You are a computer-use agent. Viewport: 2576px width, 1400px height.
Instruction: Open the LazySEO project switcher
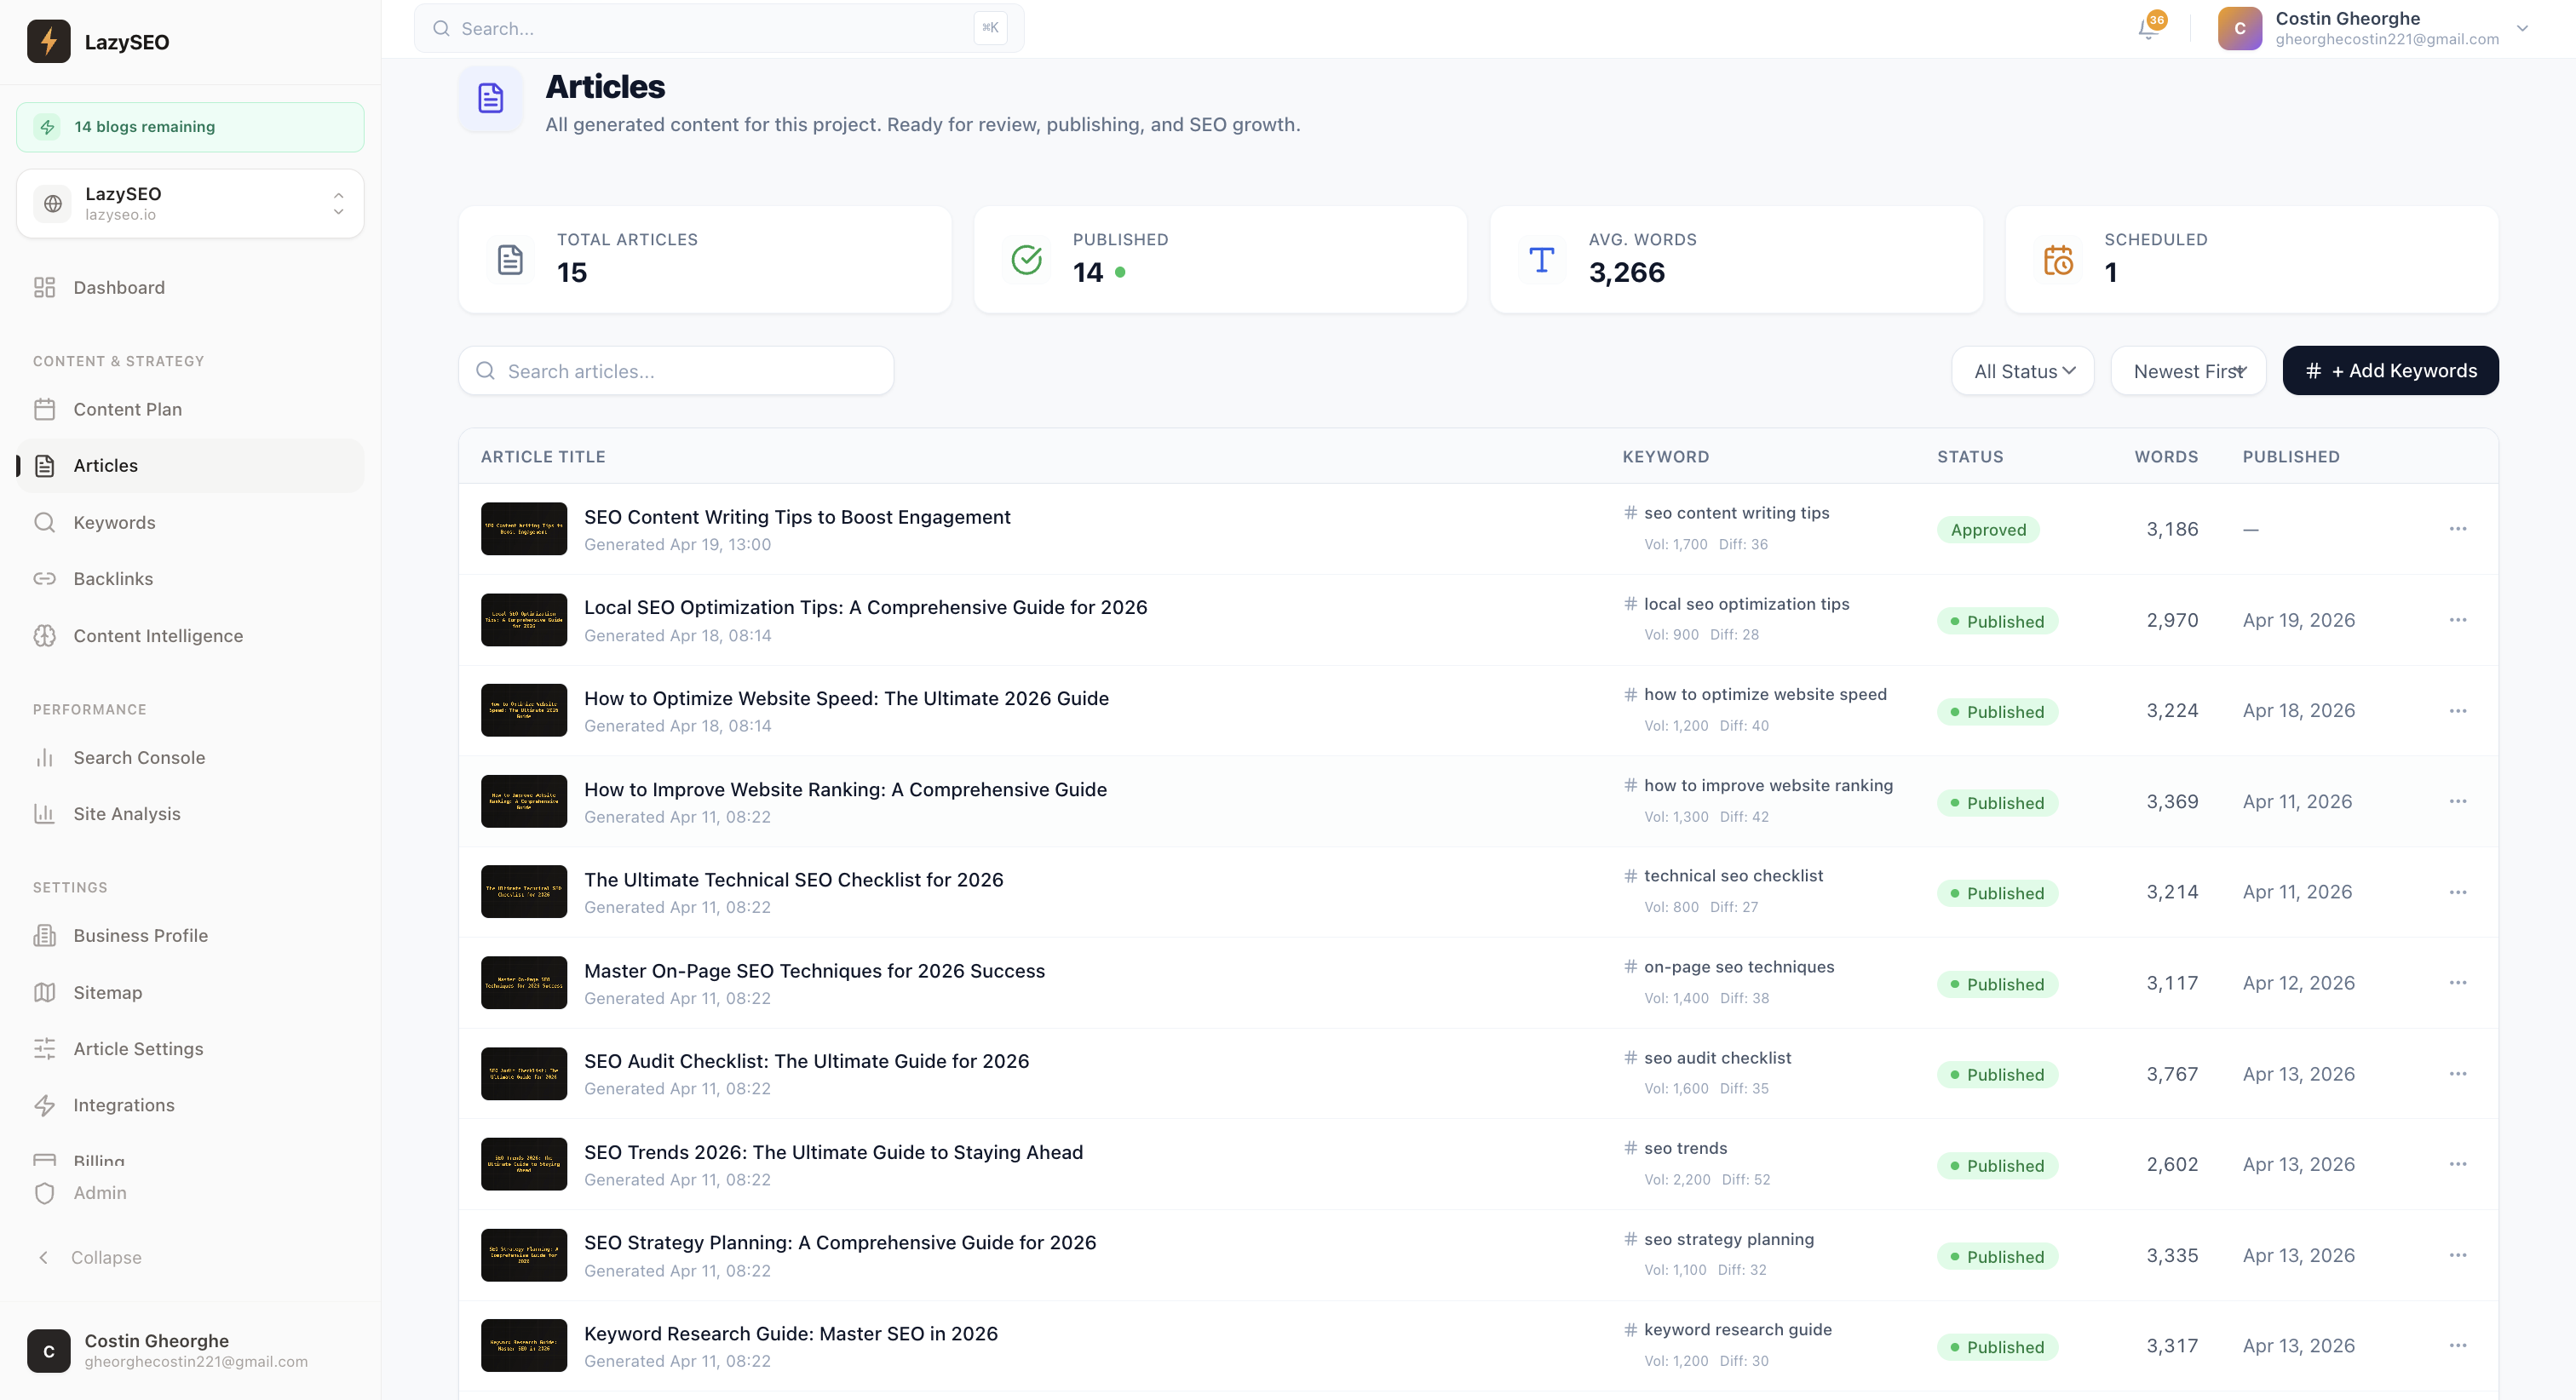(x=190, y=203)
